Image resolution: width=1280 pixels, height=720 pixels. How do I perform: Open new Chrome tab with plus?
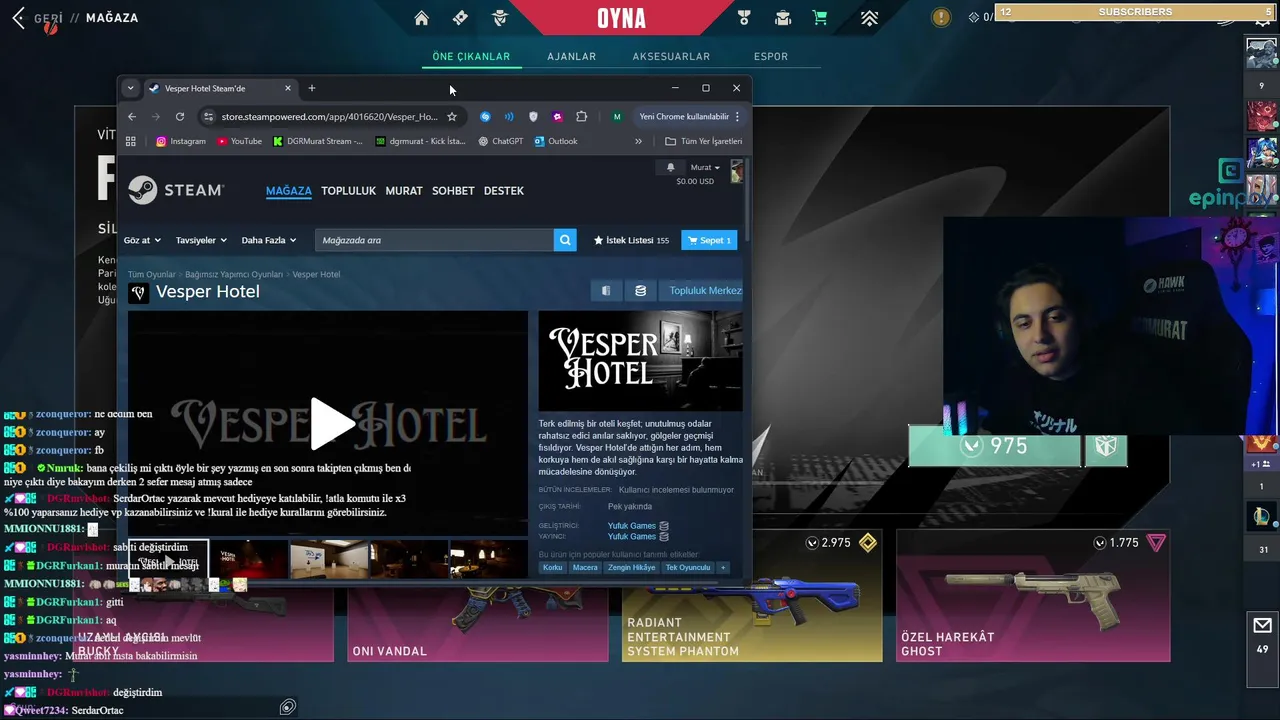click(x=312, y=88)
